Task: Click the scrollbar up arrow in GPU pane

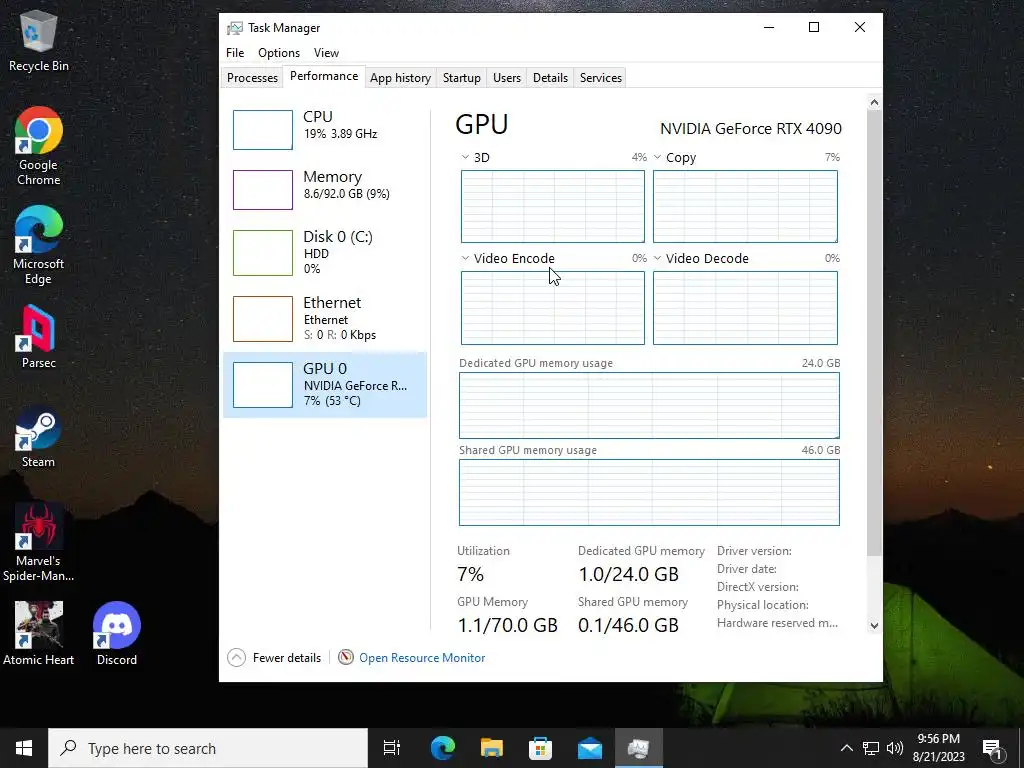Action: pyautogui.click(x=874, y=103)
